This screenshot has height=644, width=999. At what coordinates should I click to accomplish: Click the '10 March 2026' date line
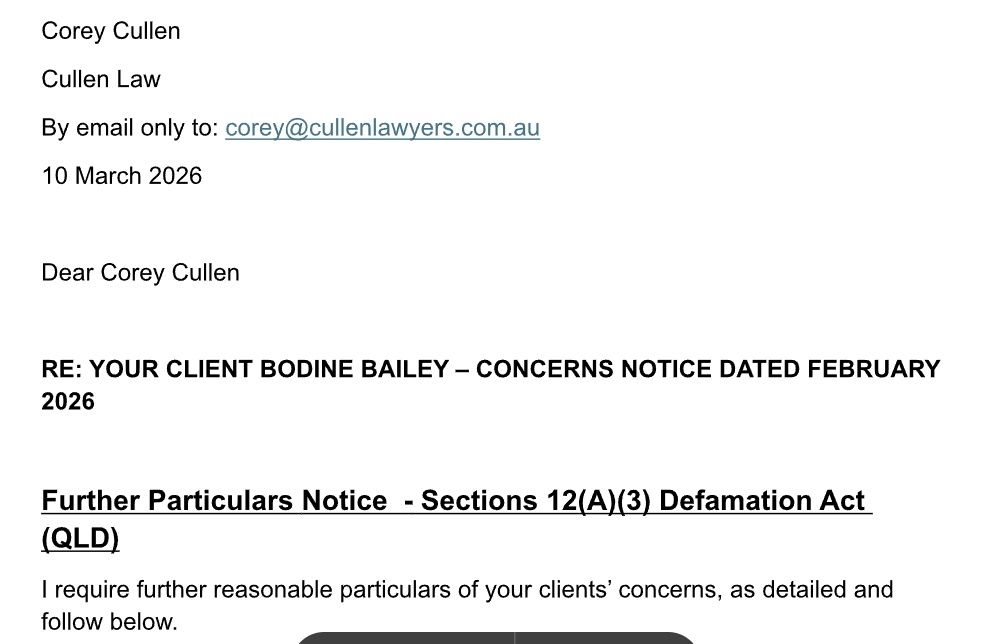122,176
